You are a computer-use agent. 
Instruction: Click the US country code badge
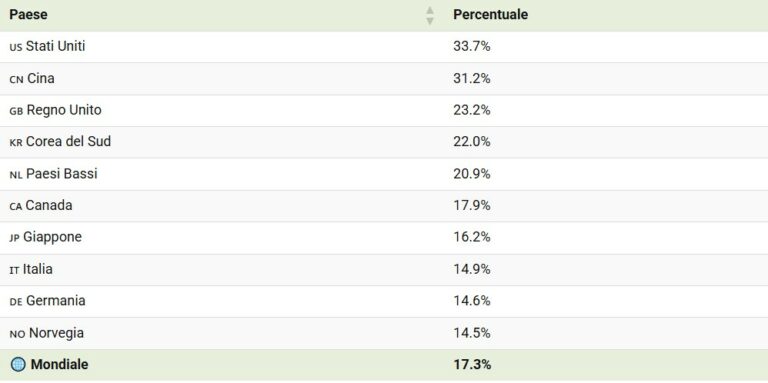pyautogui.click(x=16, y=48)
